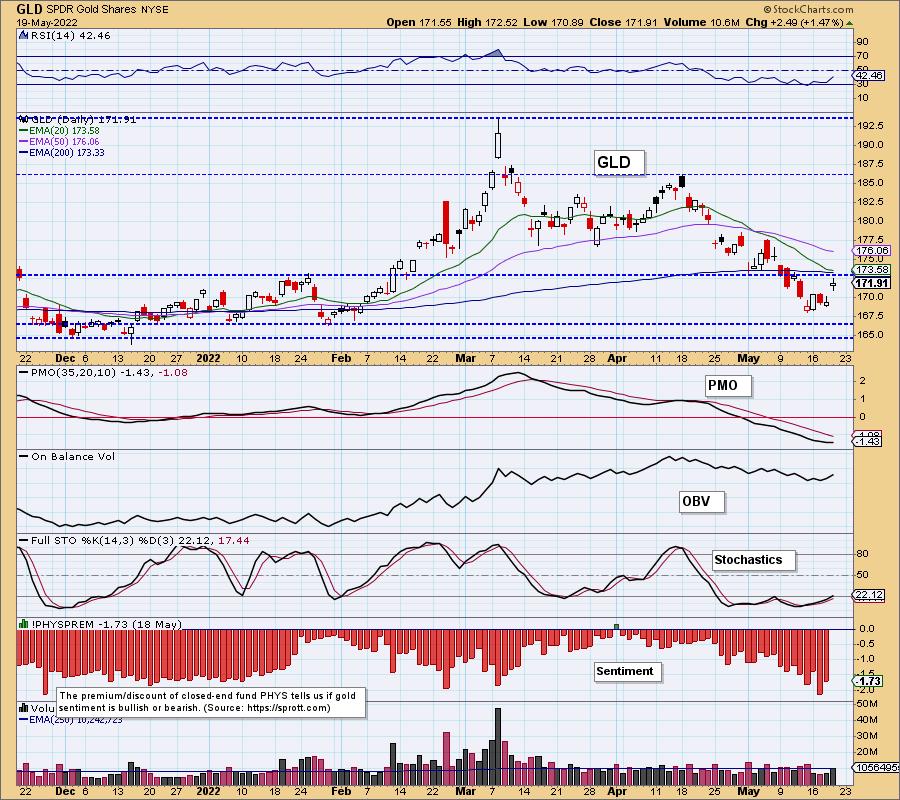The image size is (900, 800).
Task: Click the 171.91 last-price tag on the right axis
Action: pyautogui.click(x=871, y=284)
